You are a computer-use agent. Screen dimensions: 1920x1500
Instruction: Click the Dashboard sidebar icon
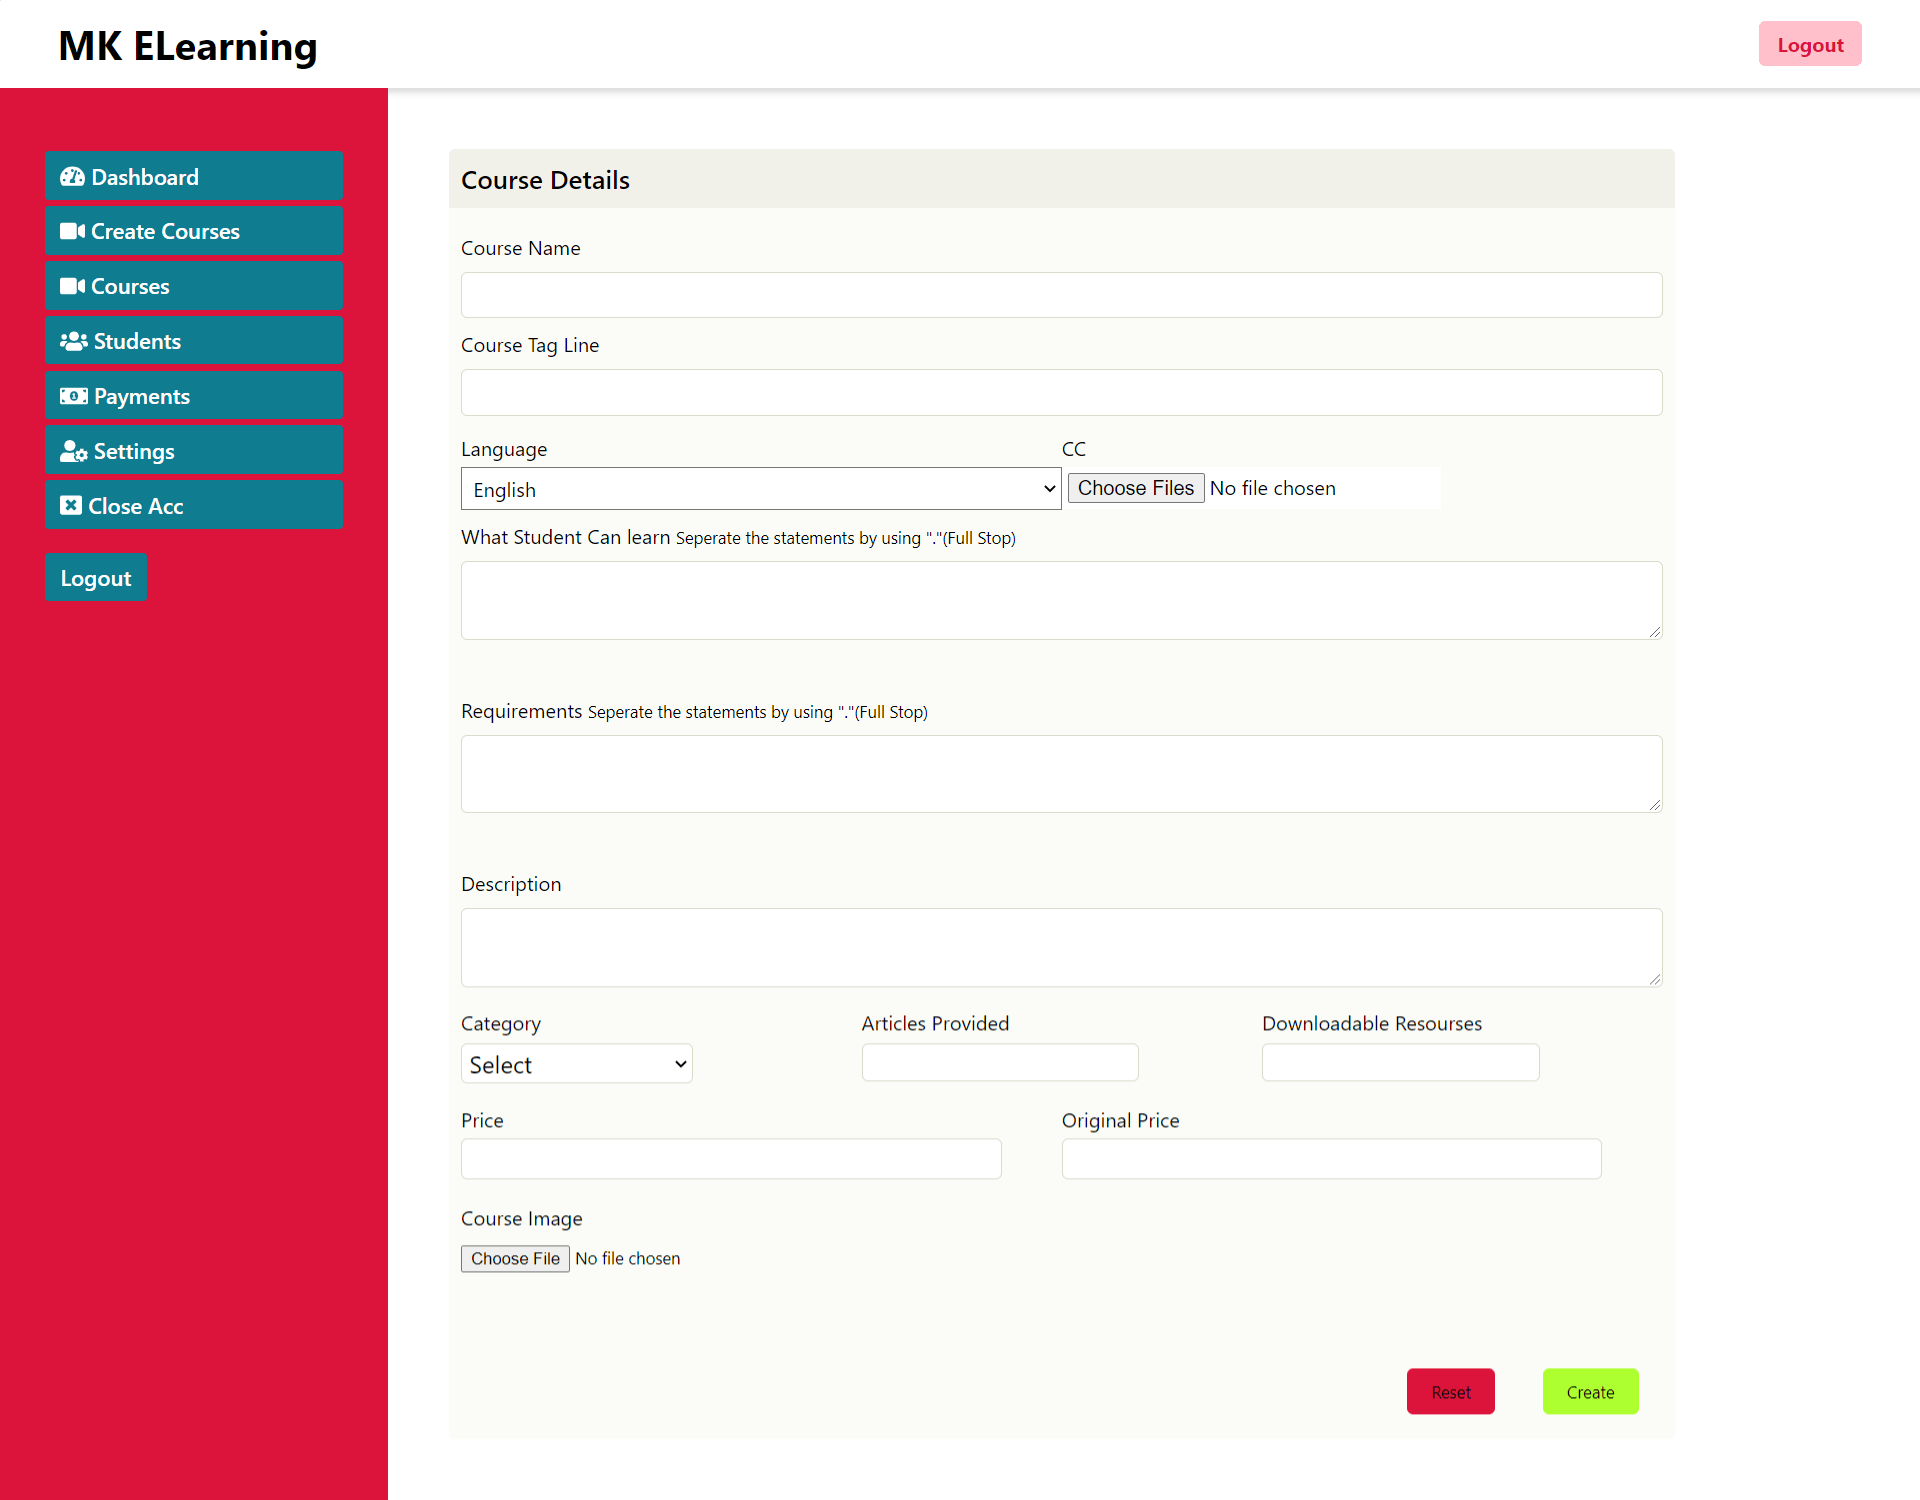click(73, 176)
